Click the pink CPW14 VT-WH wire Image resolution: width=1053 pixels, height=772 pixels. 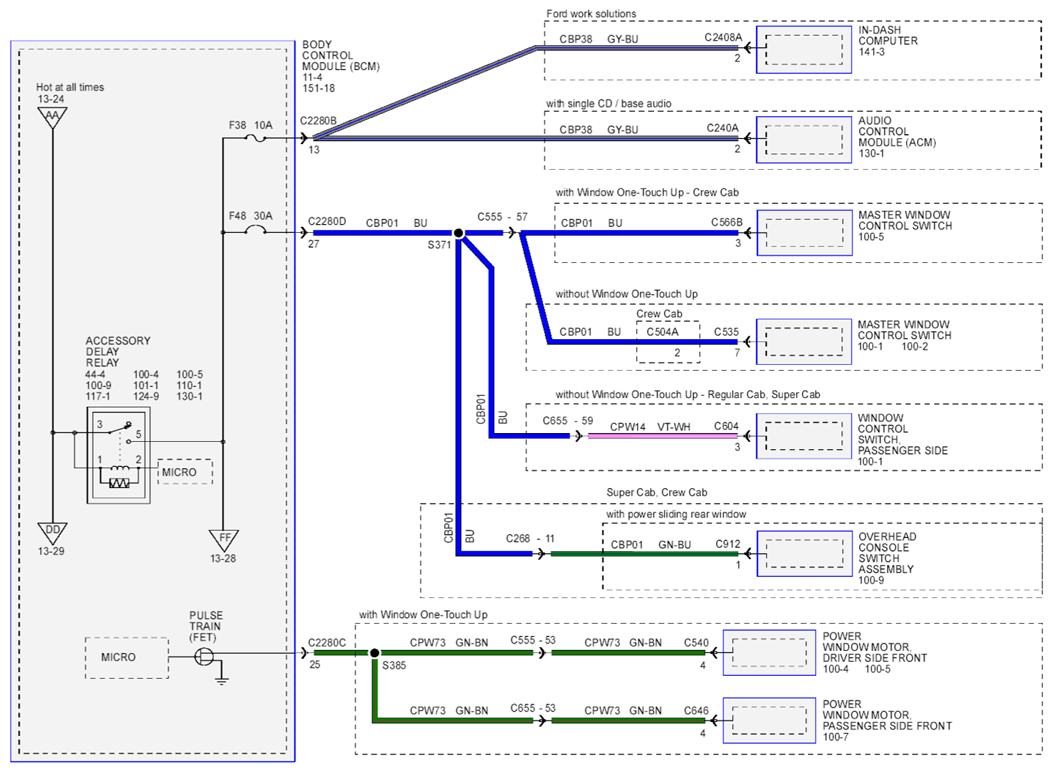pyautogui.click(x=663, y=436)
